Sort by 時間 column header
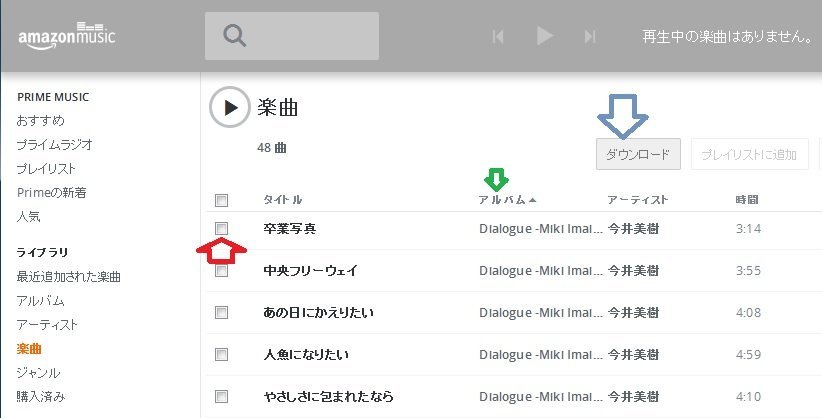The image size is (822, 418). coord(747,200)
